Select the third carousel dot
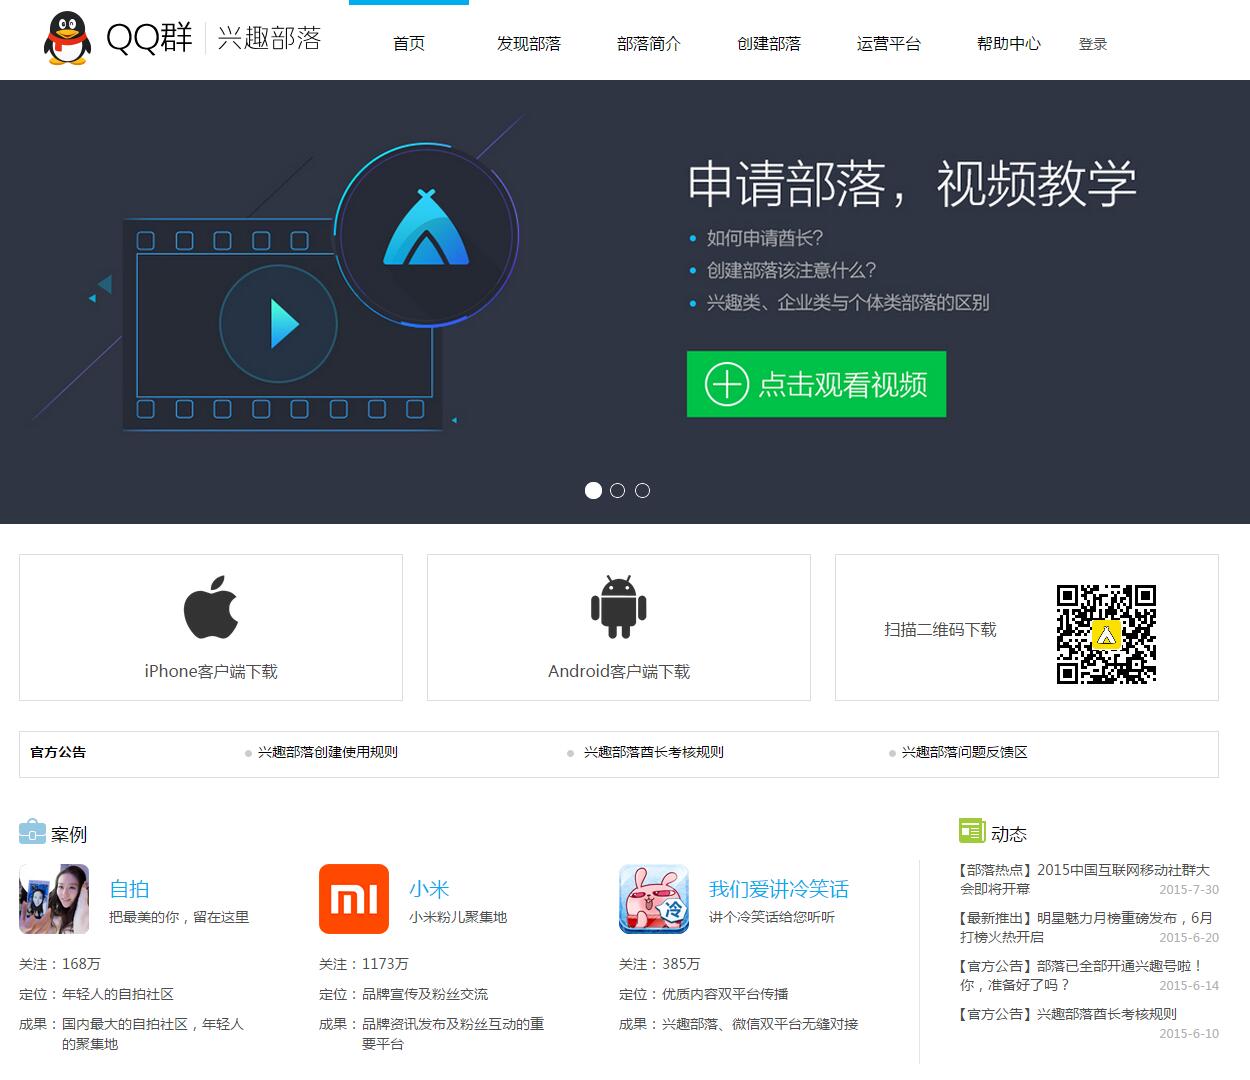1250x1080 pixels. (642, 490)
